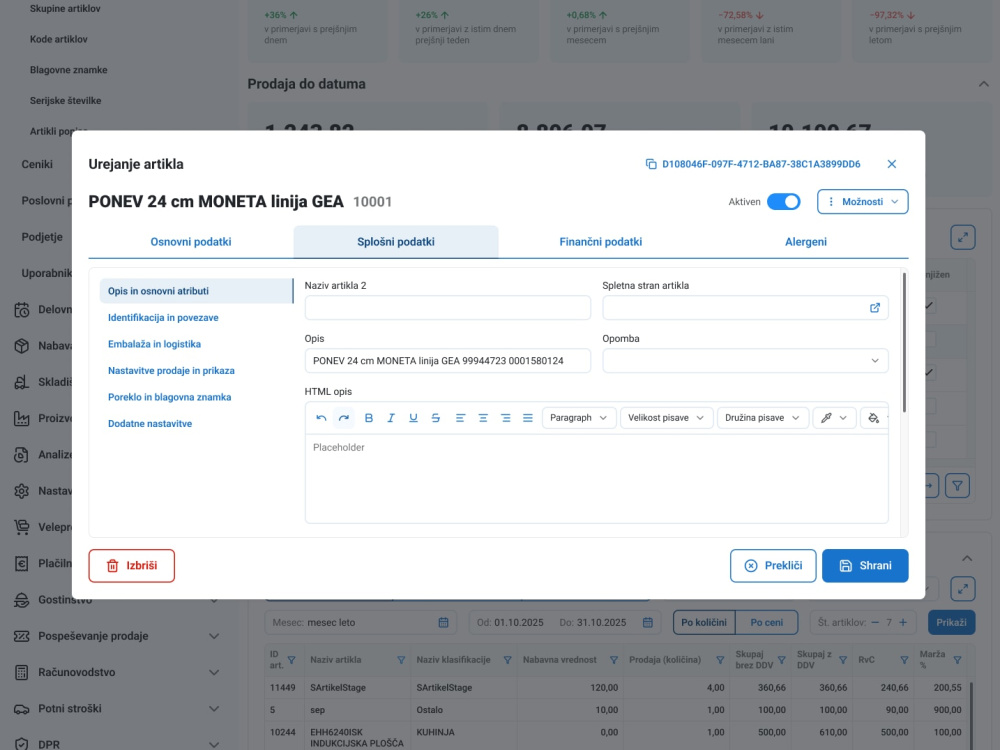The image size is (1000, 750).
Task: Toggle bold formatting in HTML opis
Action: click(x=369, y=418)
